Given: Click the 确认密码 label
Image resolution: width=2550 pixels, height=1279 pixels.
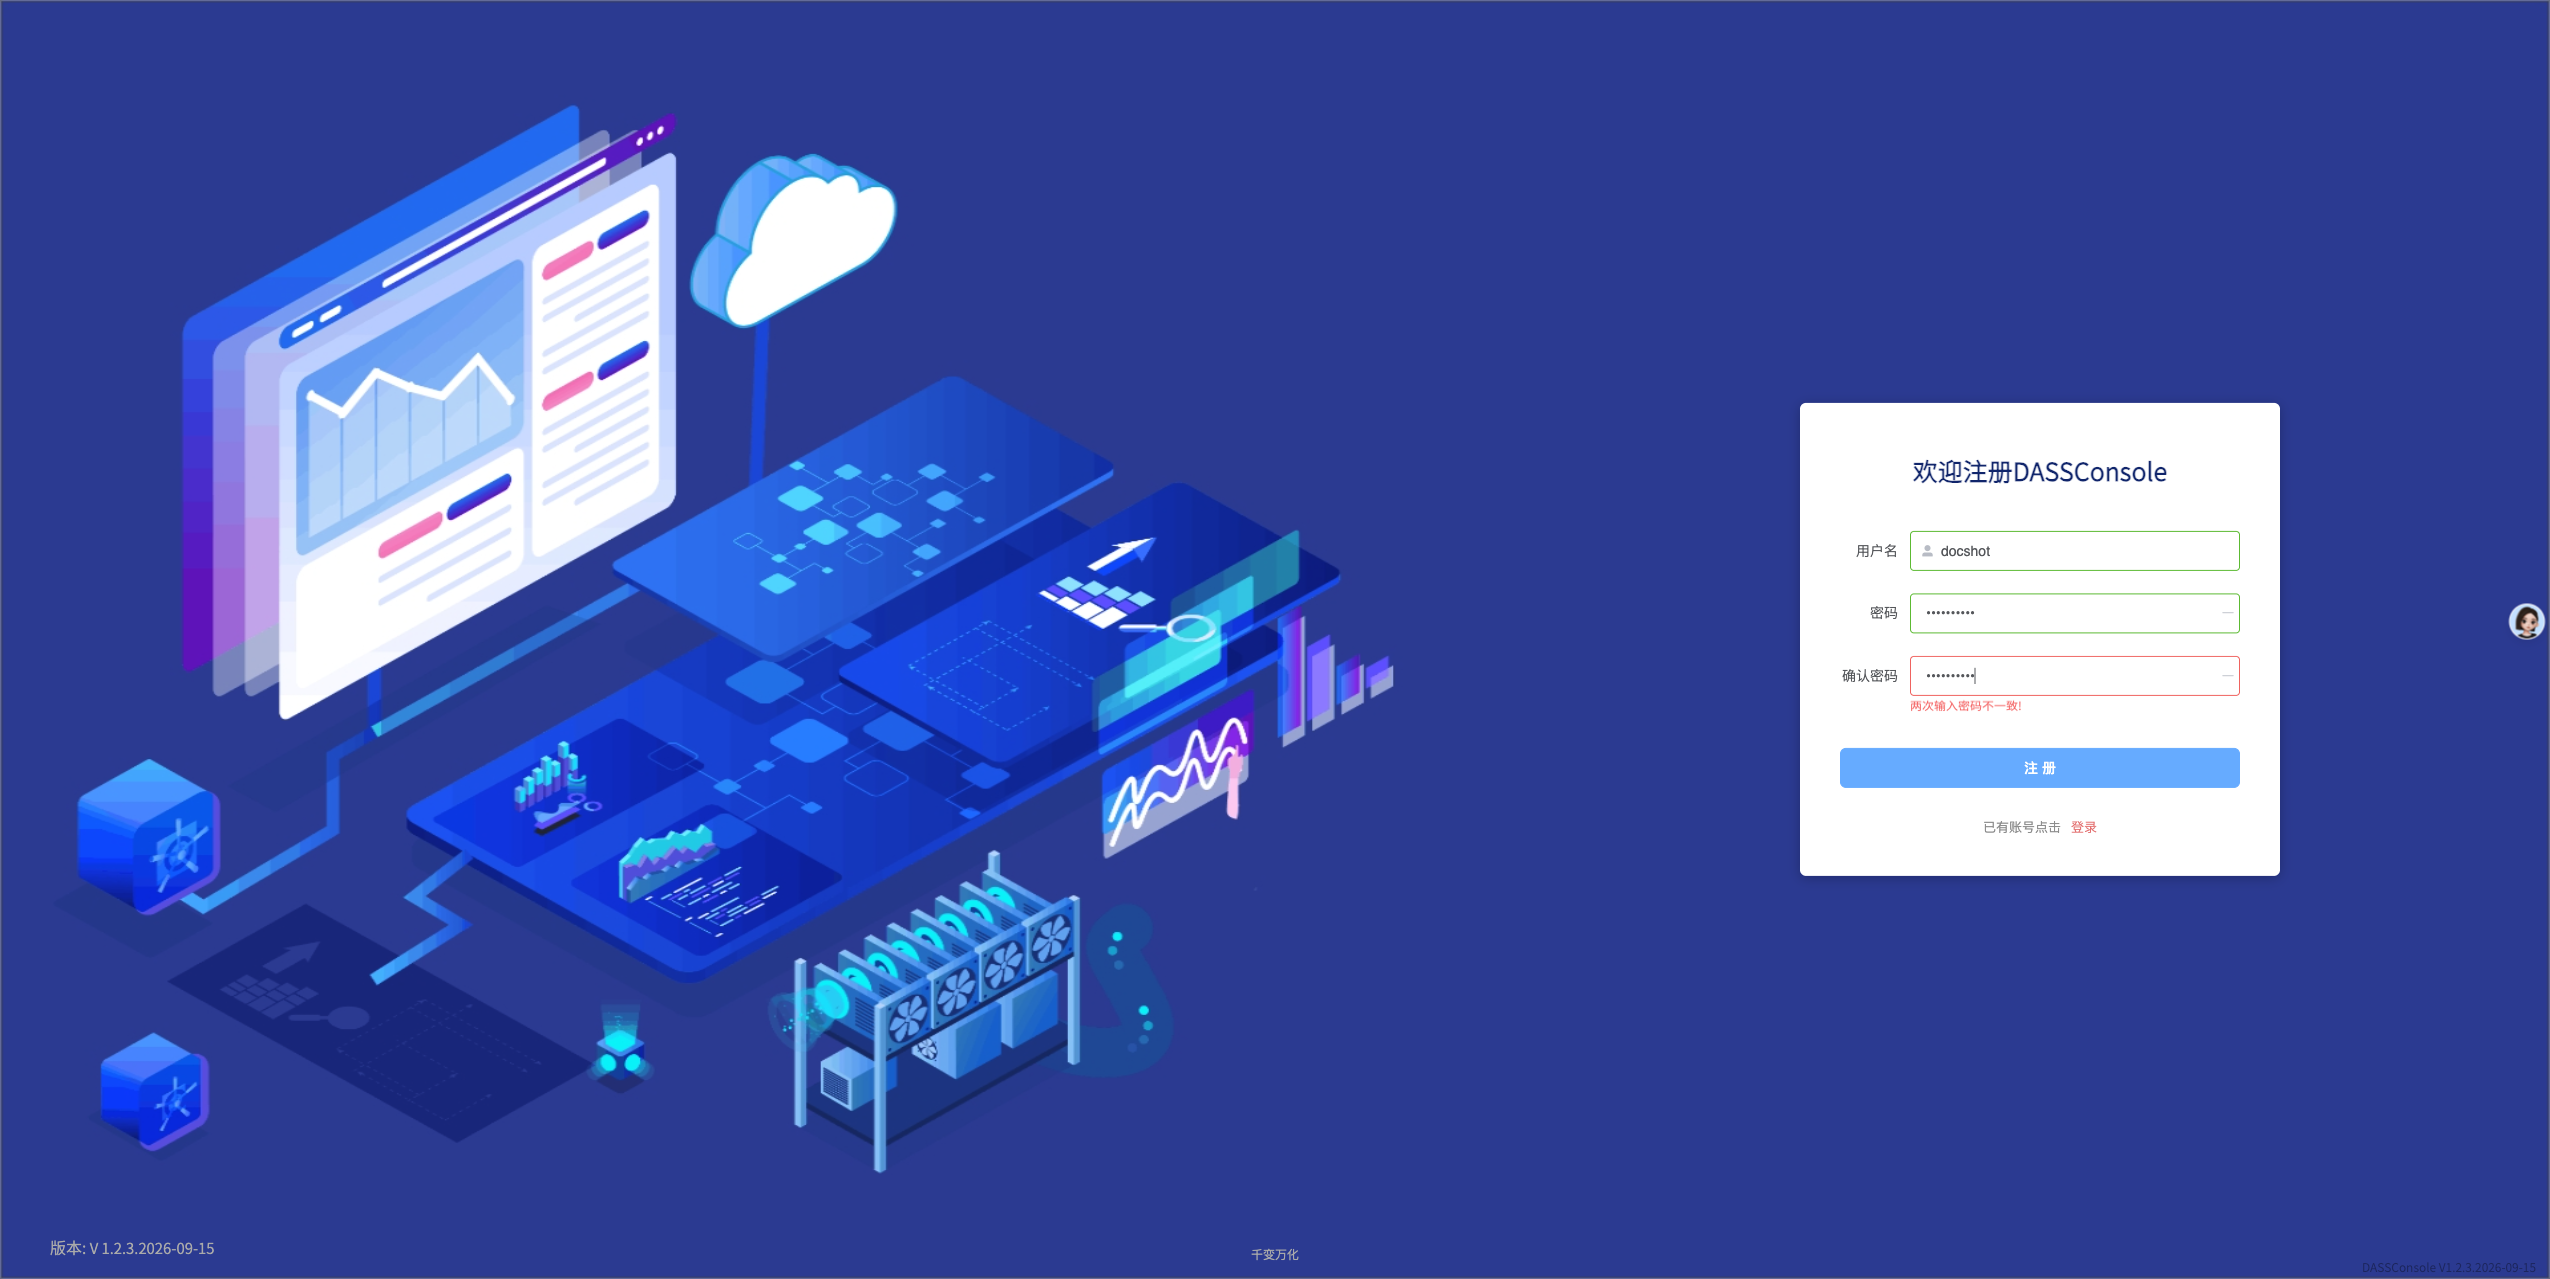Looking at the screenshot, I should click(1869, 676).
